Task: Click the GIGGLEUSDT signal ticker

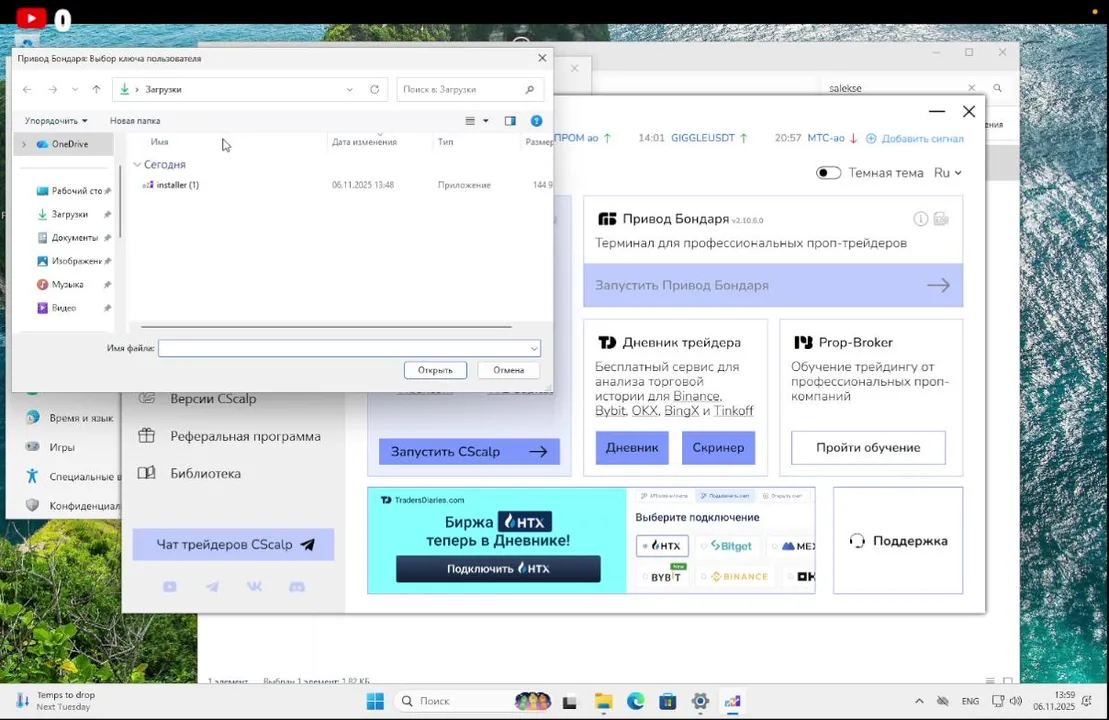Action: 702,138
